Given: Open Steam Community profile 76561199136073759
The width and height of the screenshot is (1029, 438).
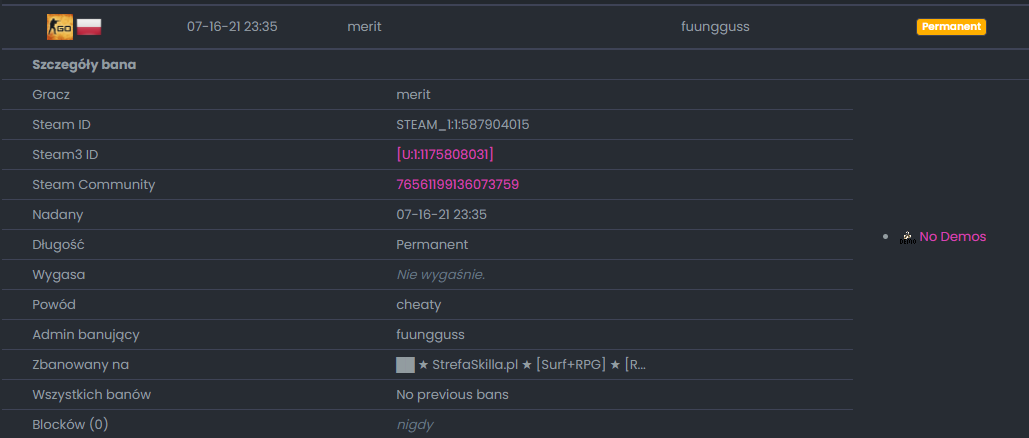Looking at the screenshot, I should click(457, 185).
